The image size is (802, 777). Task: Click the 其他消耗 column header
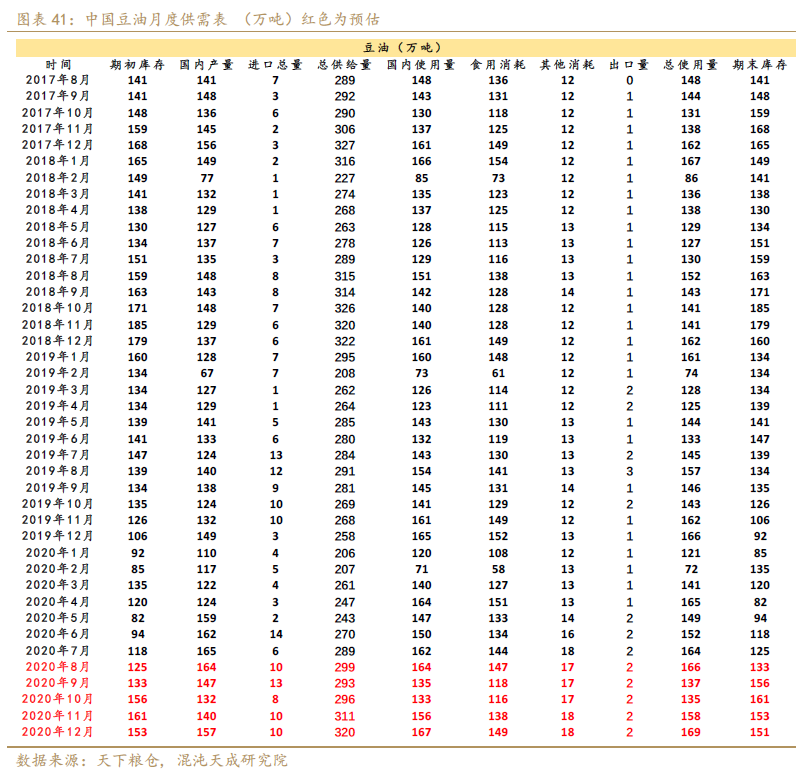click(567, 65)
